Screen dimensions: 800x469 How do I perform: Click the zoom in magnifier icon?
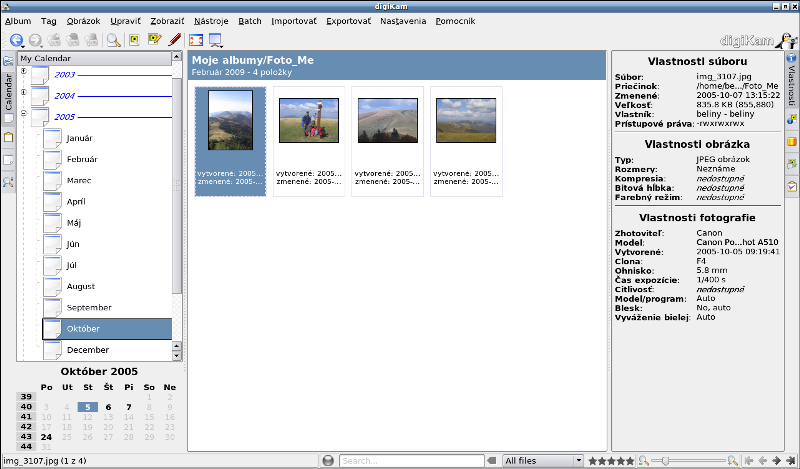(x=732, y=461)
